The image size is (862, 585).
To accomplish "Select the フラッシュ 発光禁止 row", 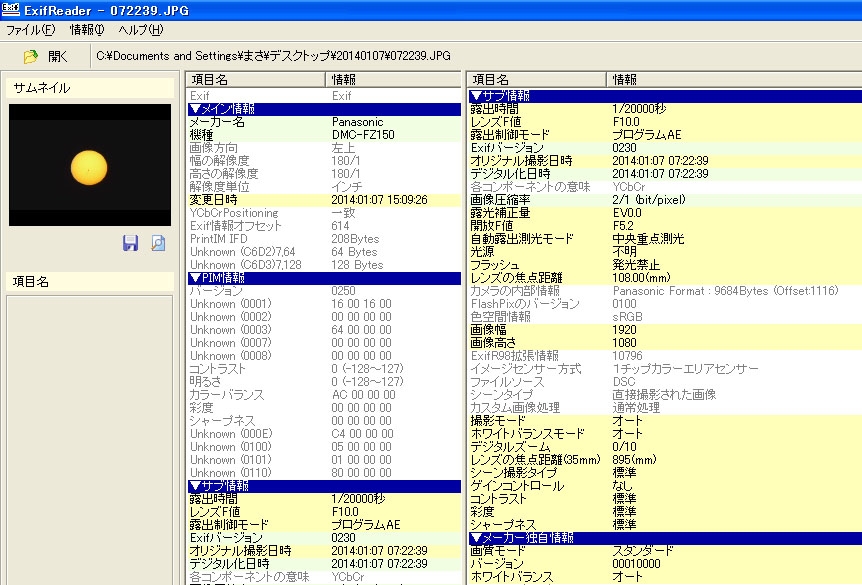I will point(665,265).
